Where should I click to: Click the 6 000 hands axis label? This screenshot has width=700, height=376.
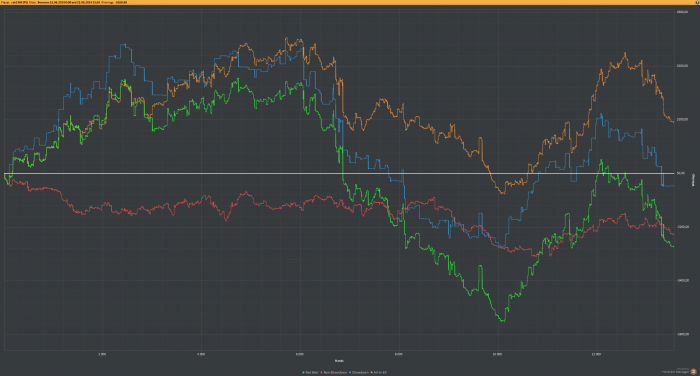click(300, 354)
